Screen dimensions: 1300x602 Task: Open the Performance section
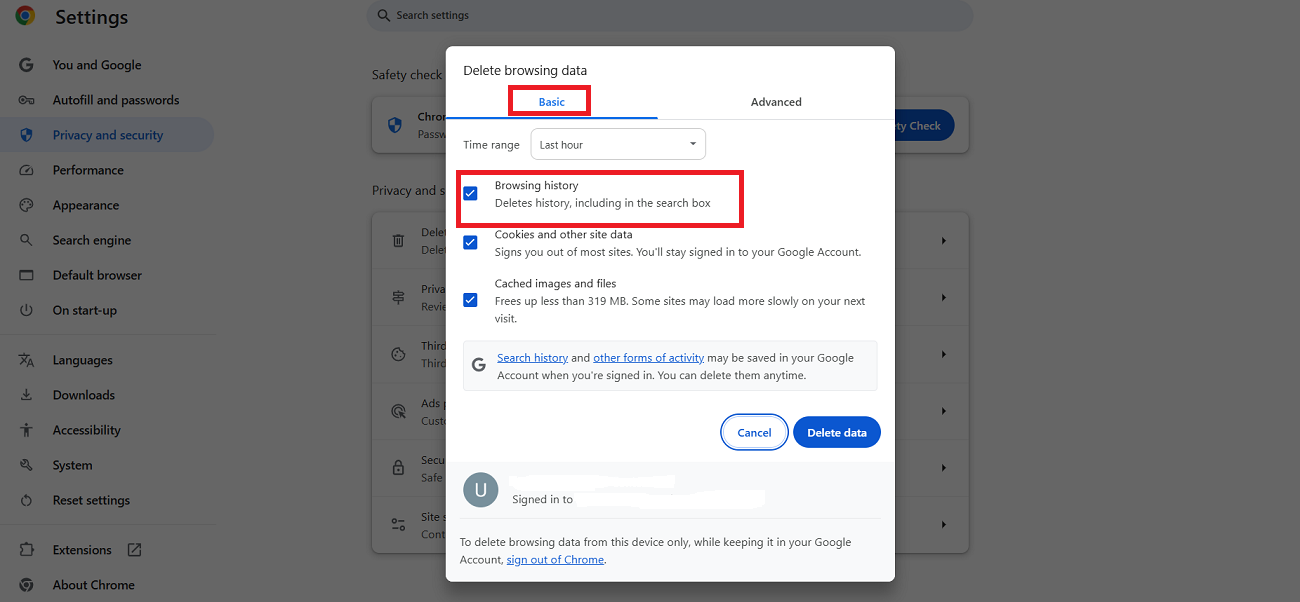(x=88, y=170)
